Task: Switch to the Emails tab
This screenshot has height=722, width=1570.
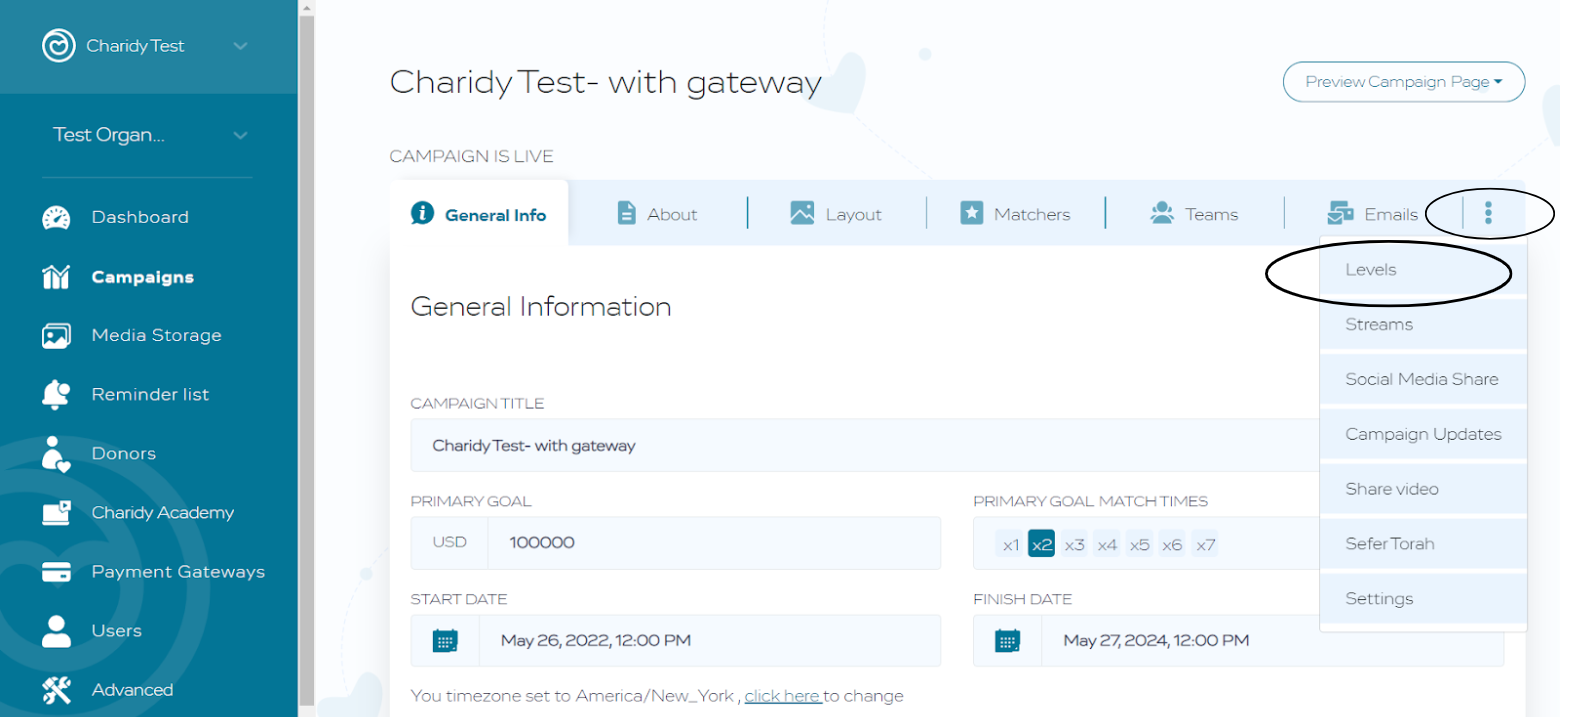Action: [1372, 214]
